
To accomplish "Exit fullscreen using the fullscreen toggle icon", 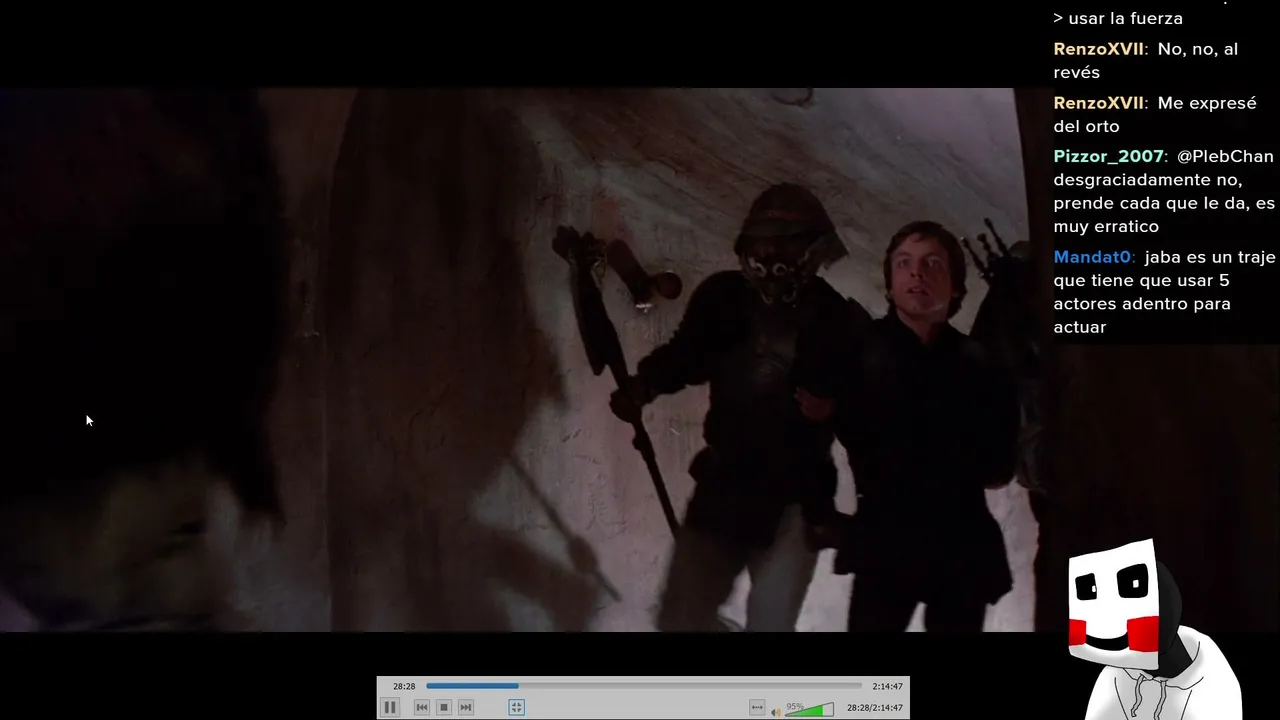I will tap(516, 707).
